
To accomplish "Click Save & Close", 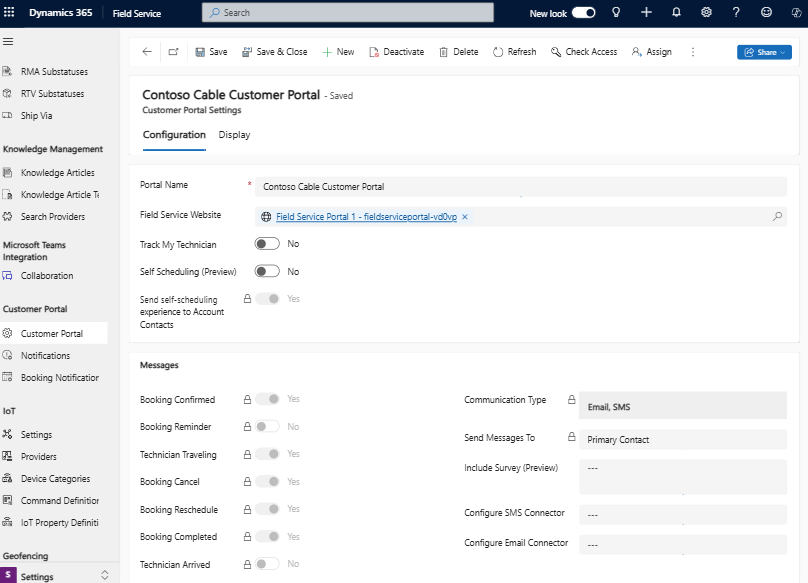I will (275, 52).
